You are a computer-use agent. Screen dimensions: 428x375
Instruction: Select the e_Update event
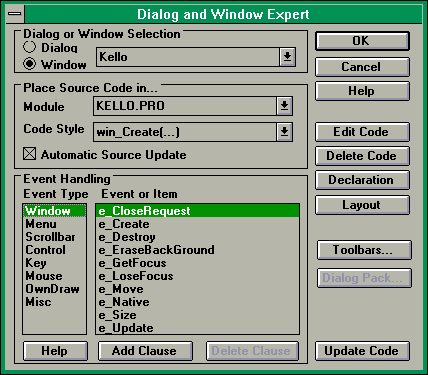(x=197, y=328)
